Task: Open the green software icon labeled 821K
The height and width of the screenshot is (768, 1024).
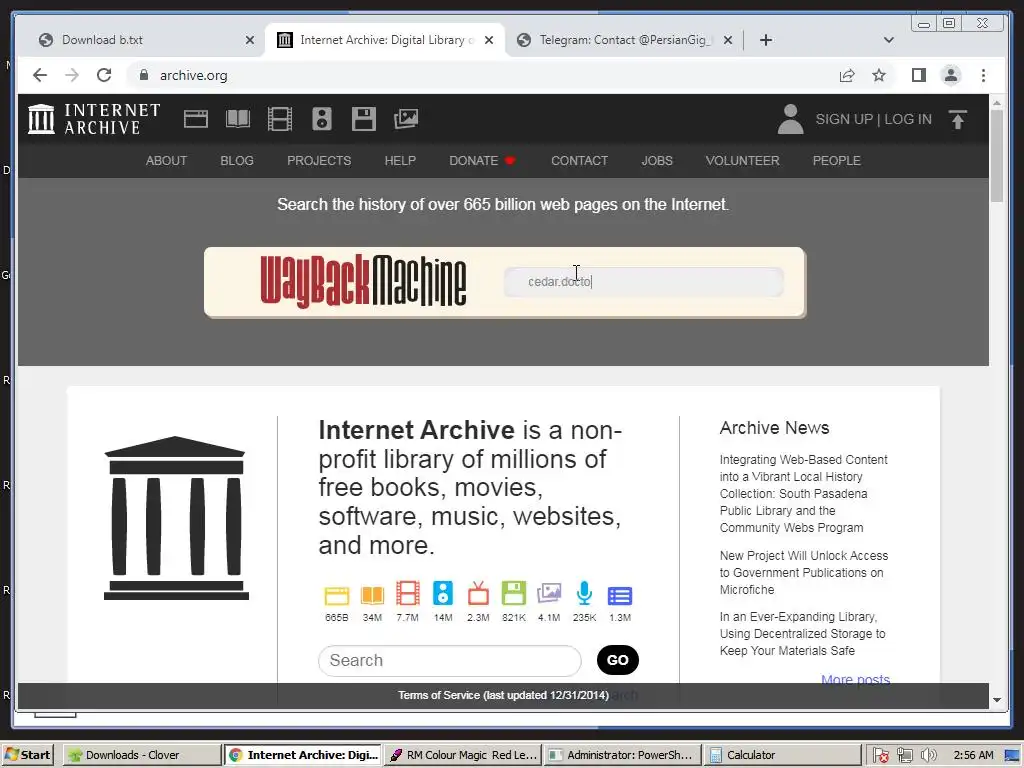Action: click(513, 594)
